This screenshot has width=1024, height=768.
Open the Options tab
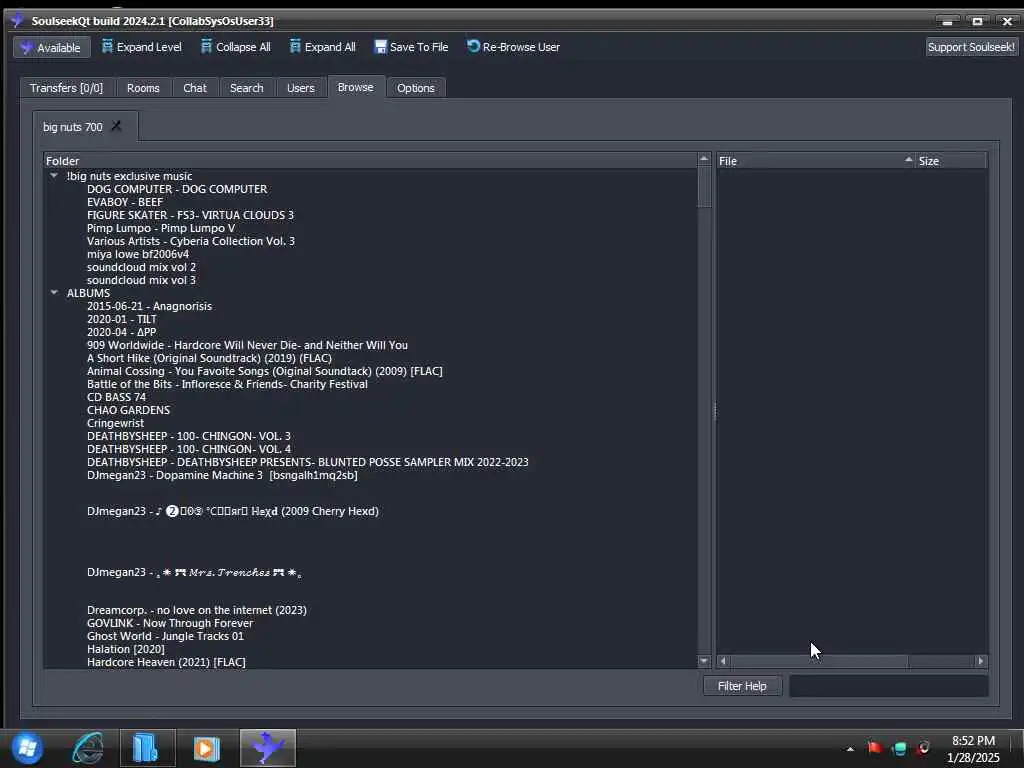coord(415,88)
